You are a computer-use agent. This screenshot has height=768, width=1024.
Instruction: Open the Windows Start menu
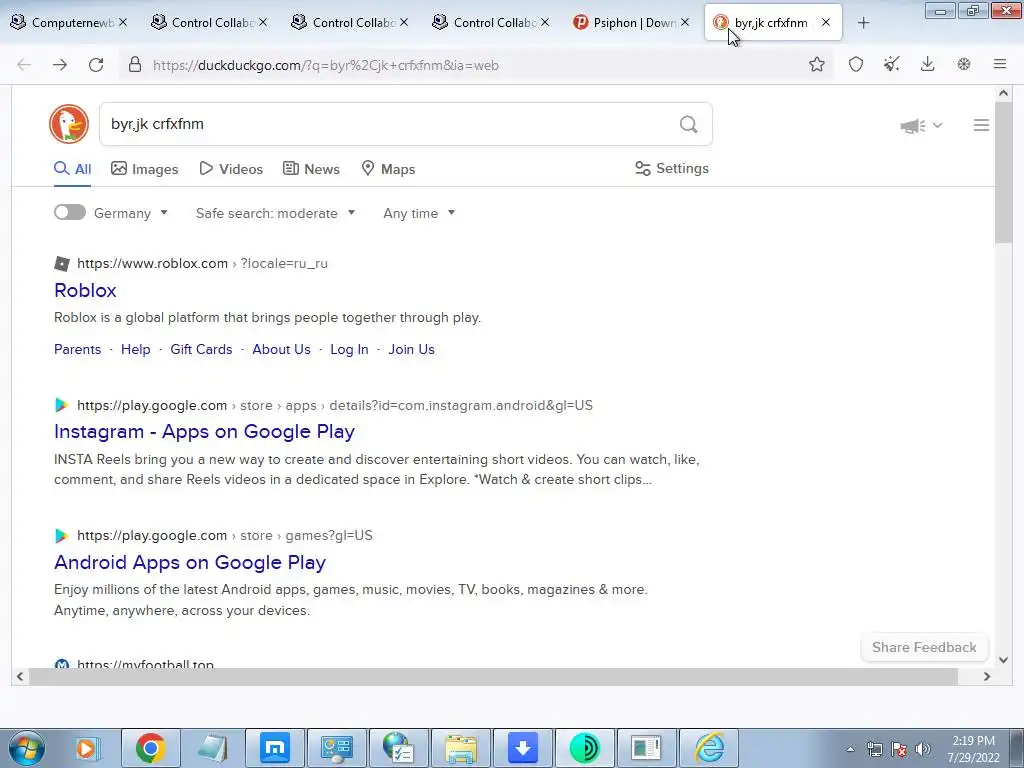[x=26, y=748]
